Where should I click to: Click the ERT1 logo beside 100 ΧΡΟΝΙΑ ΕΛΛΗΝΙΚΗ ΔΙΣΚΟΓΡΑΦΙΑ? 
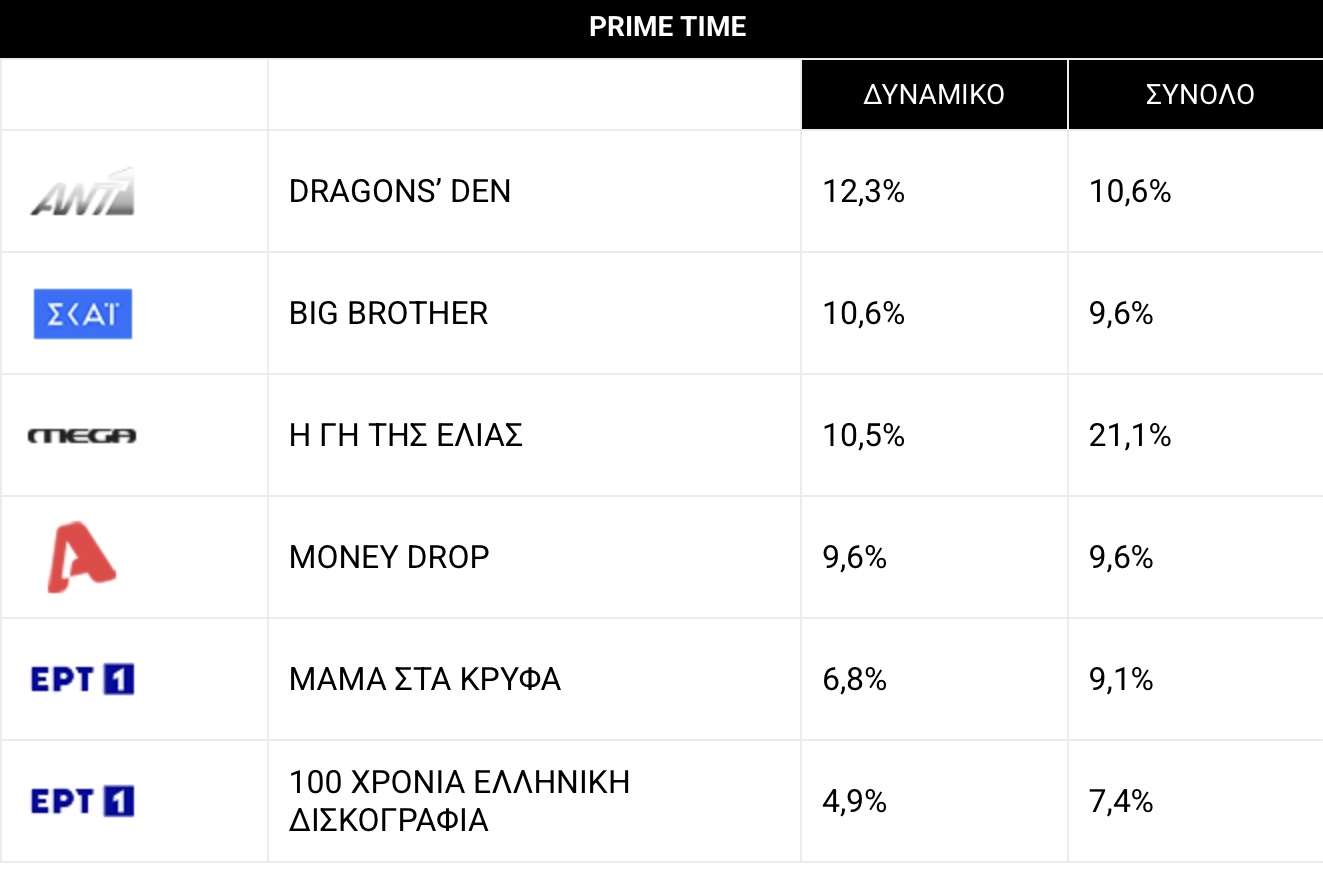tap(83, 802)
